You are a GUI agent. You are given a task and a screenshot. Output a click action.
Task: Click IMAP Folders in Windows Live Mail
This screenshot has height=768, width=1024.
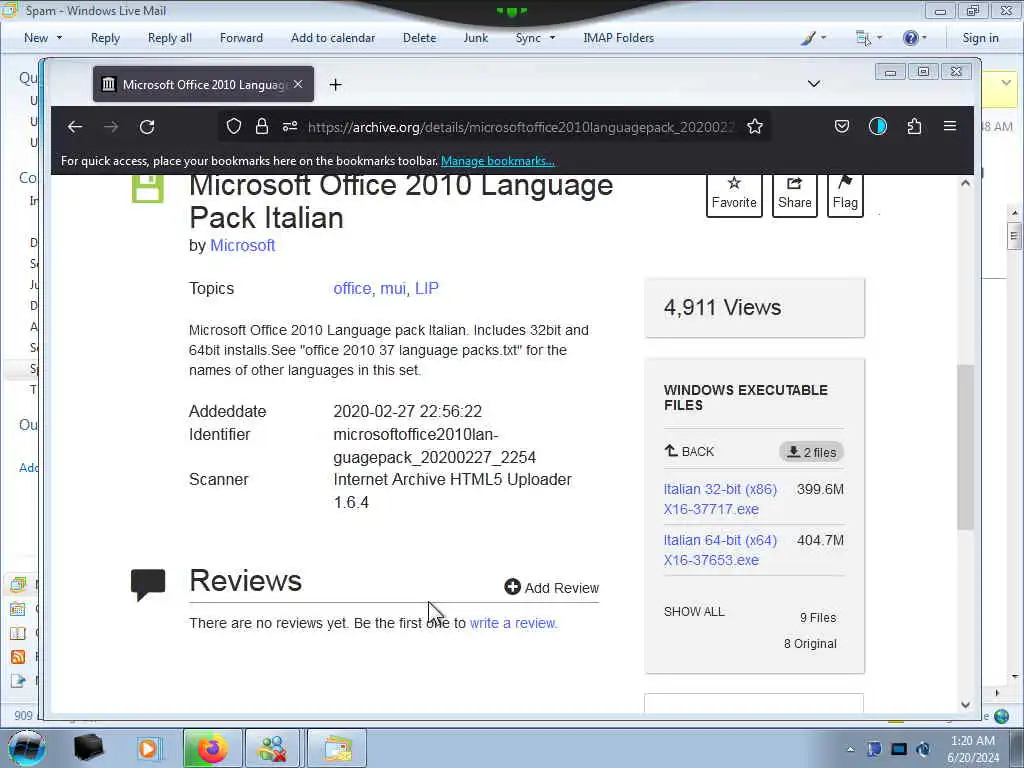click(618, 38)
